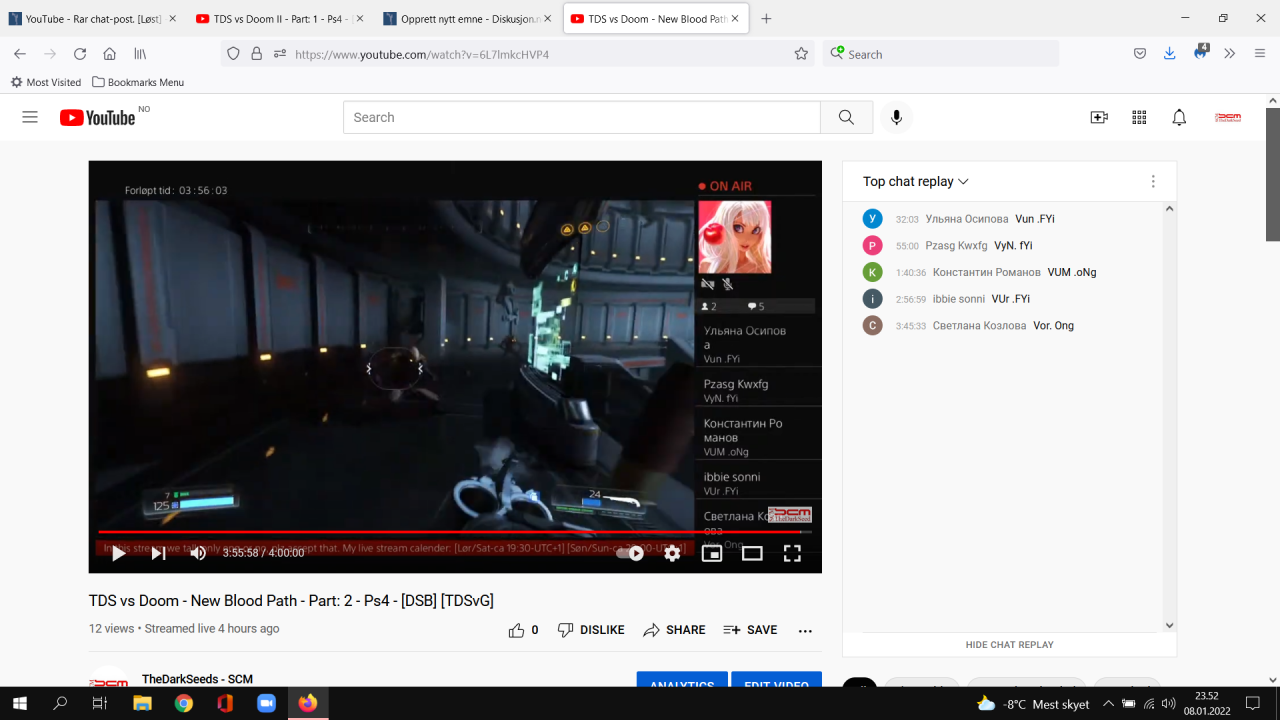
Task: Go to the YouTube home logo
Action: click(x=98, y=117)
